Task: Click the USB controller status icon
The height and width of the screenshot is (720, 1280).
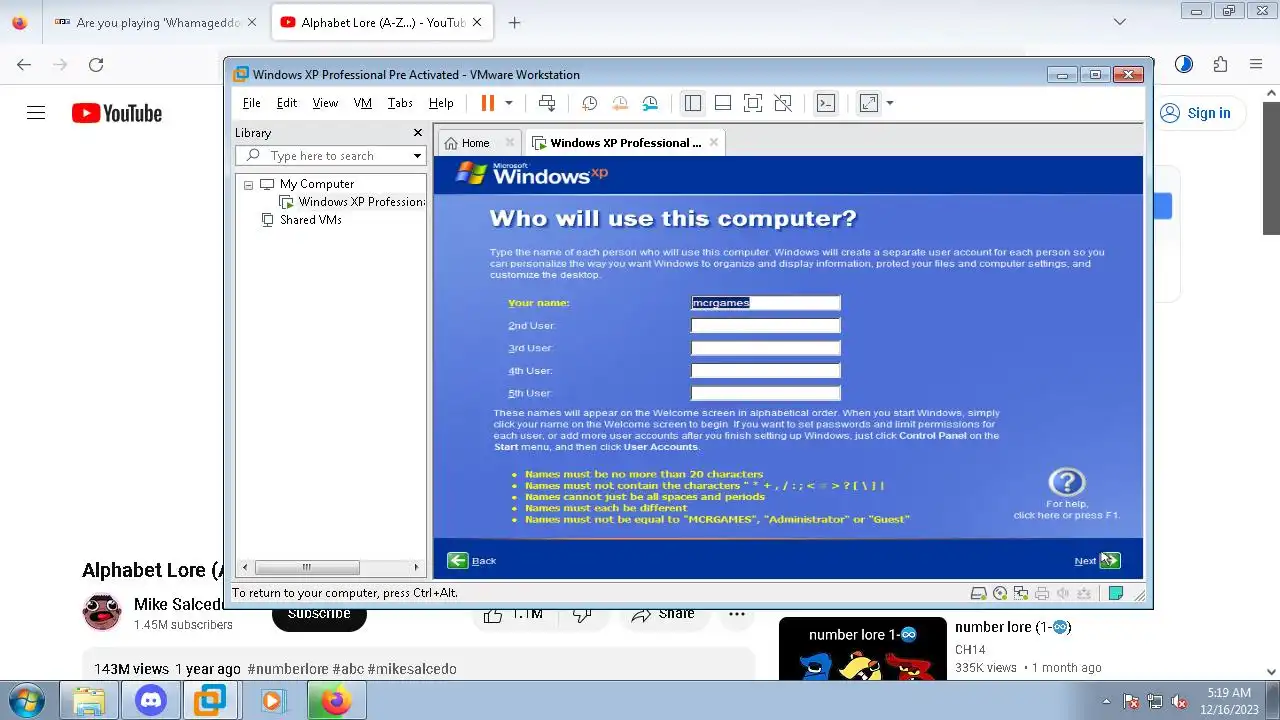Action: click(x=1084, y=593)
